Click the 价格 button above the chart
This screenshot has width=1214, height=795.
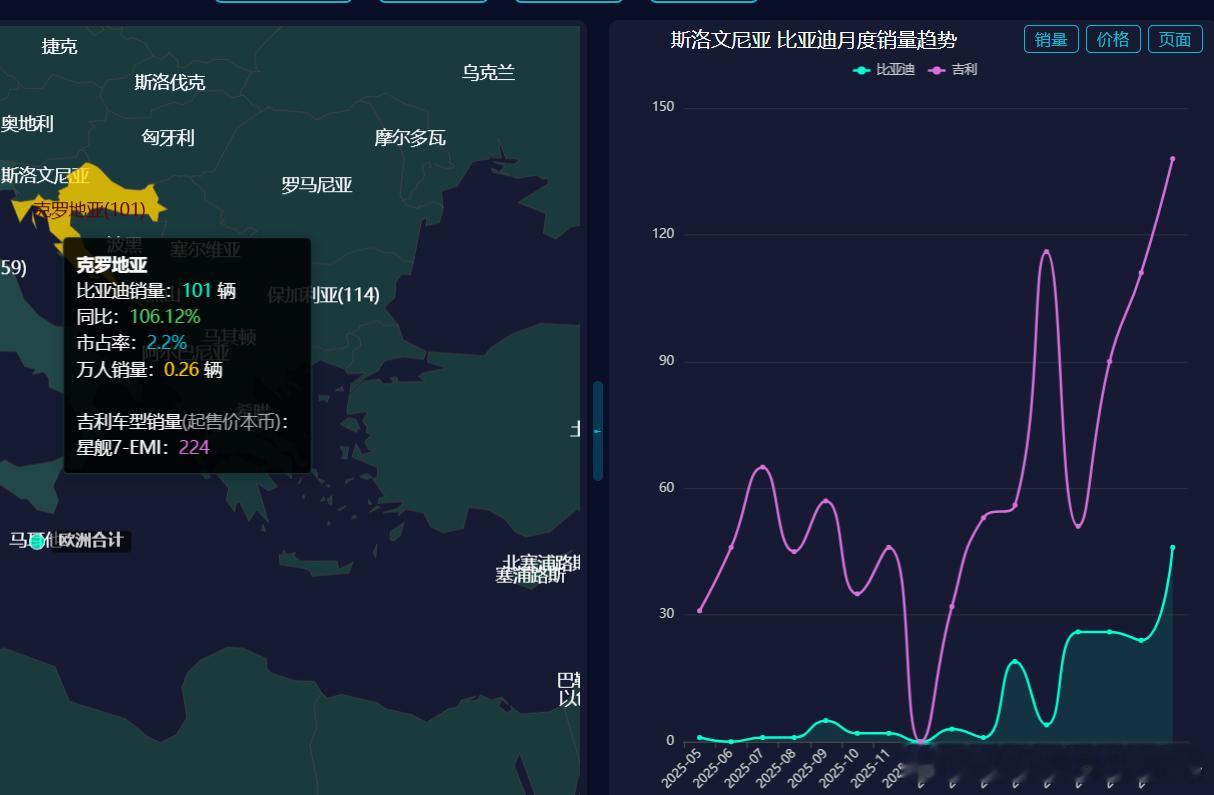tap(1113, 39)
